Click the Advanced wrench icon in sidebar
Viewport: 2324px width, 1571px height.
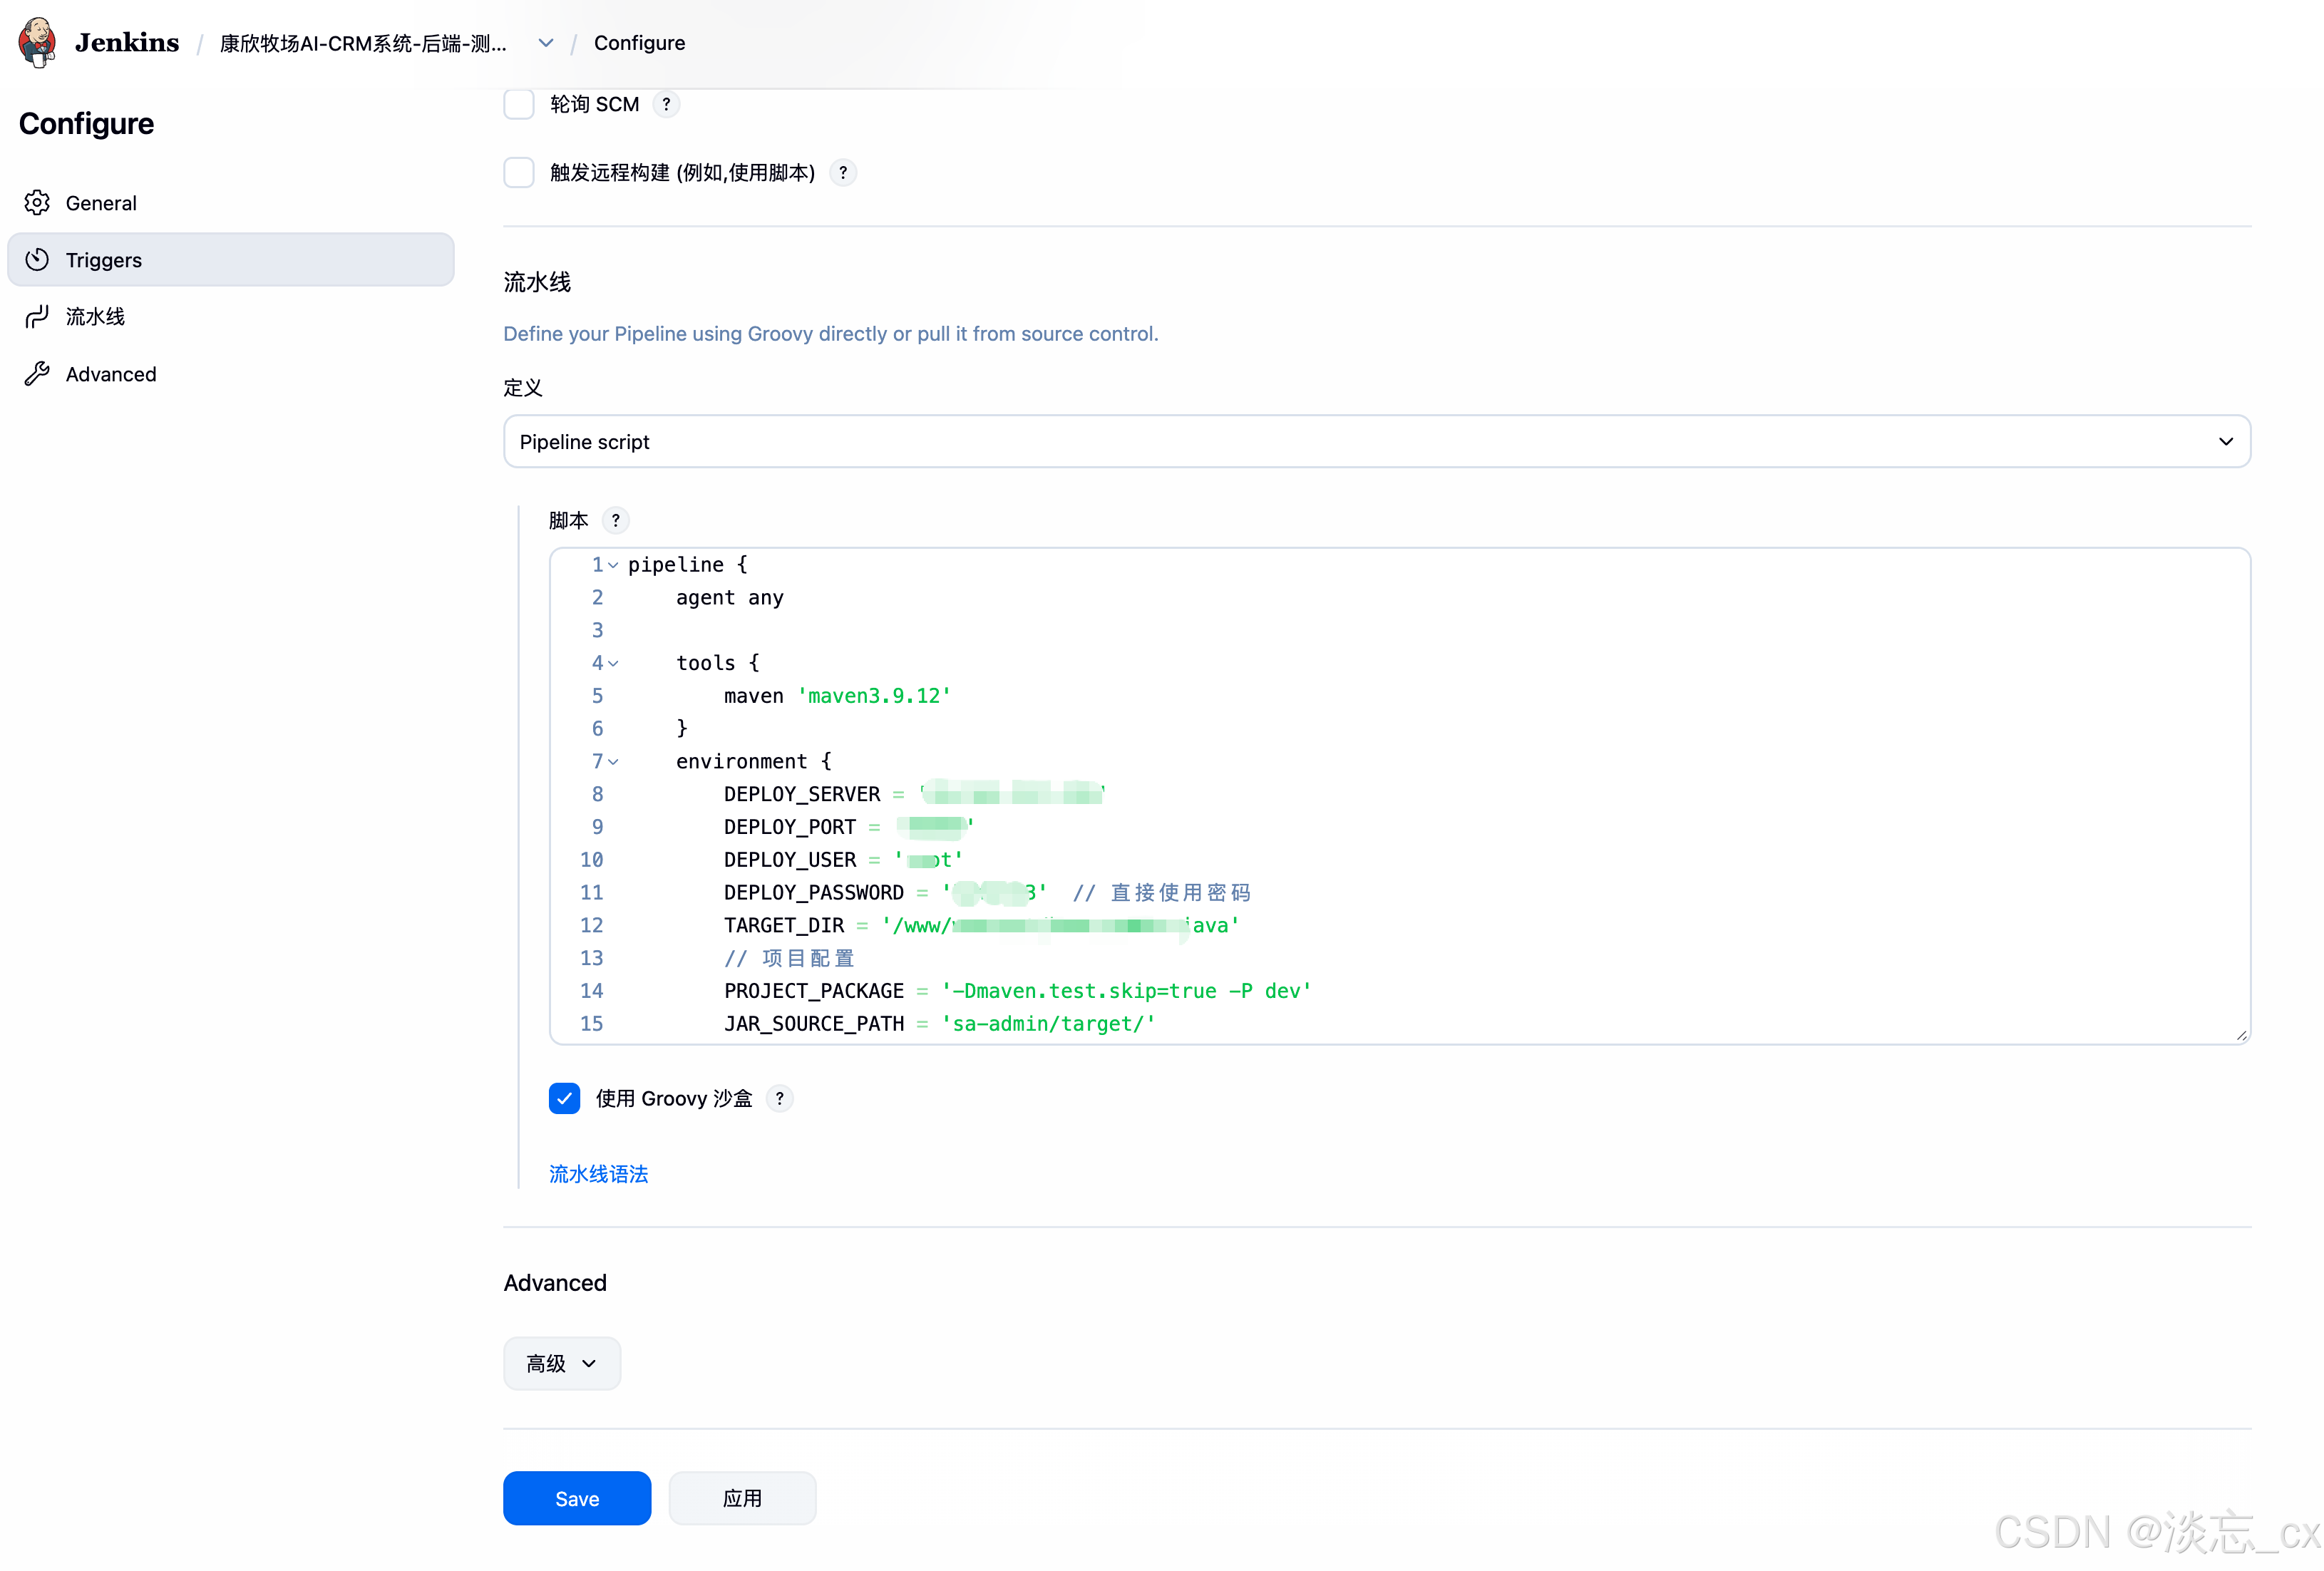pos(37,374)
